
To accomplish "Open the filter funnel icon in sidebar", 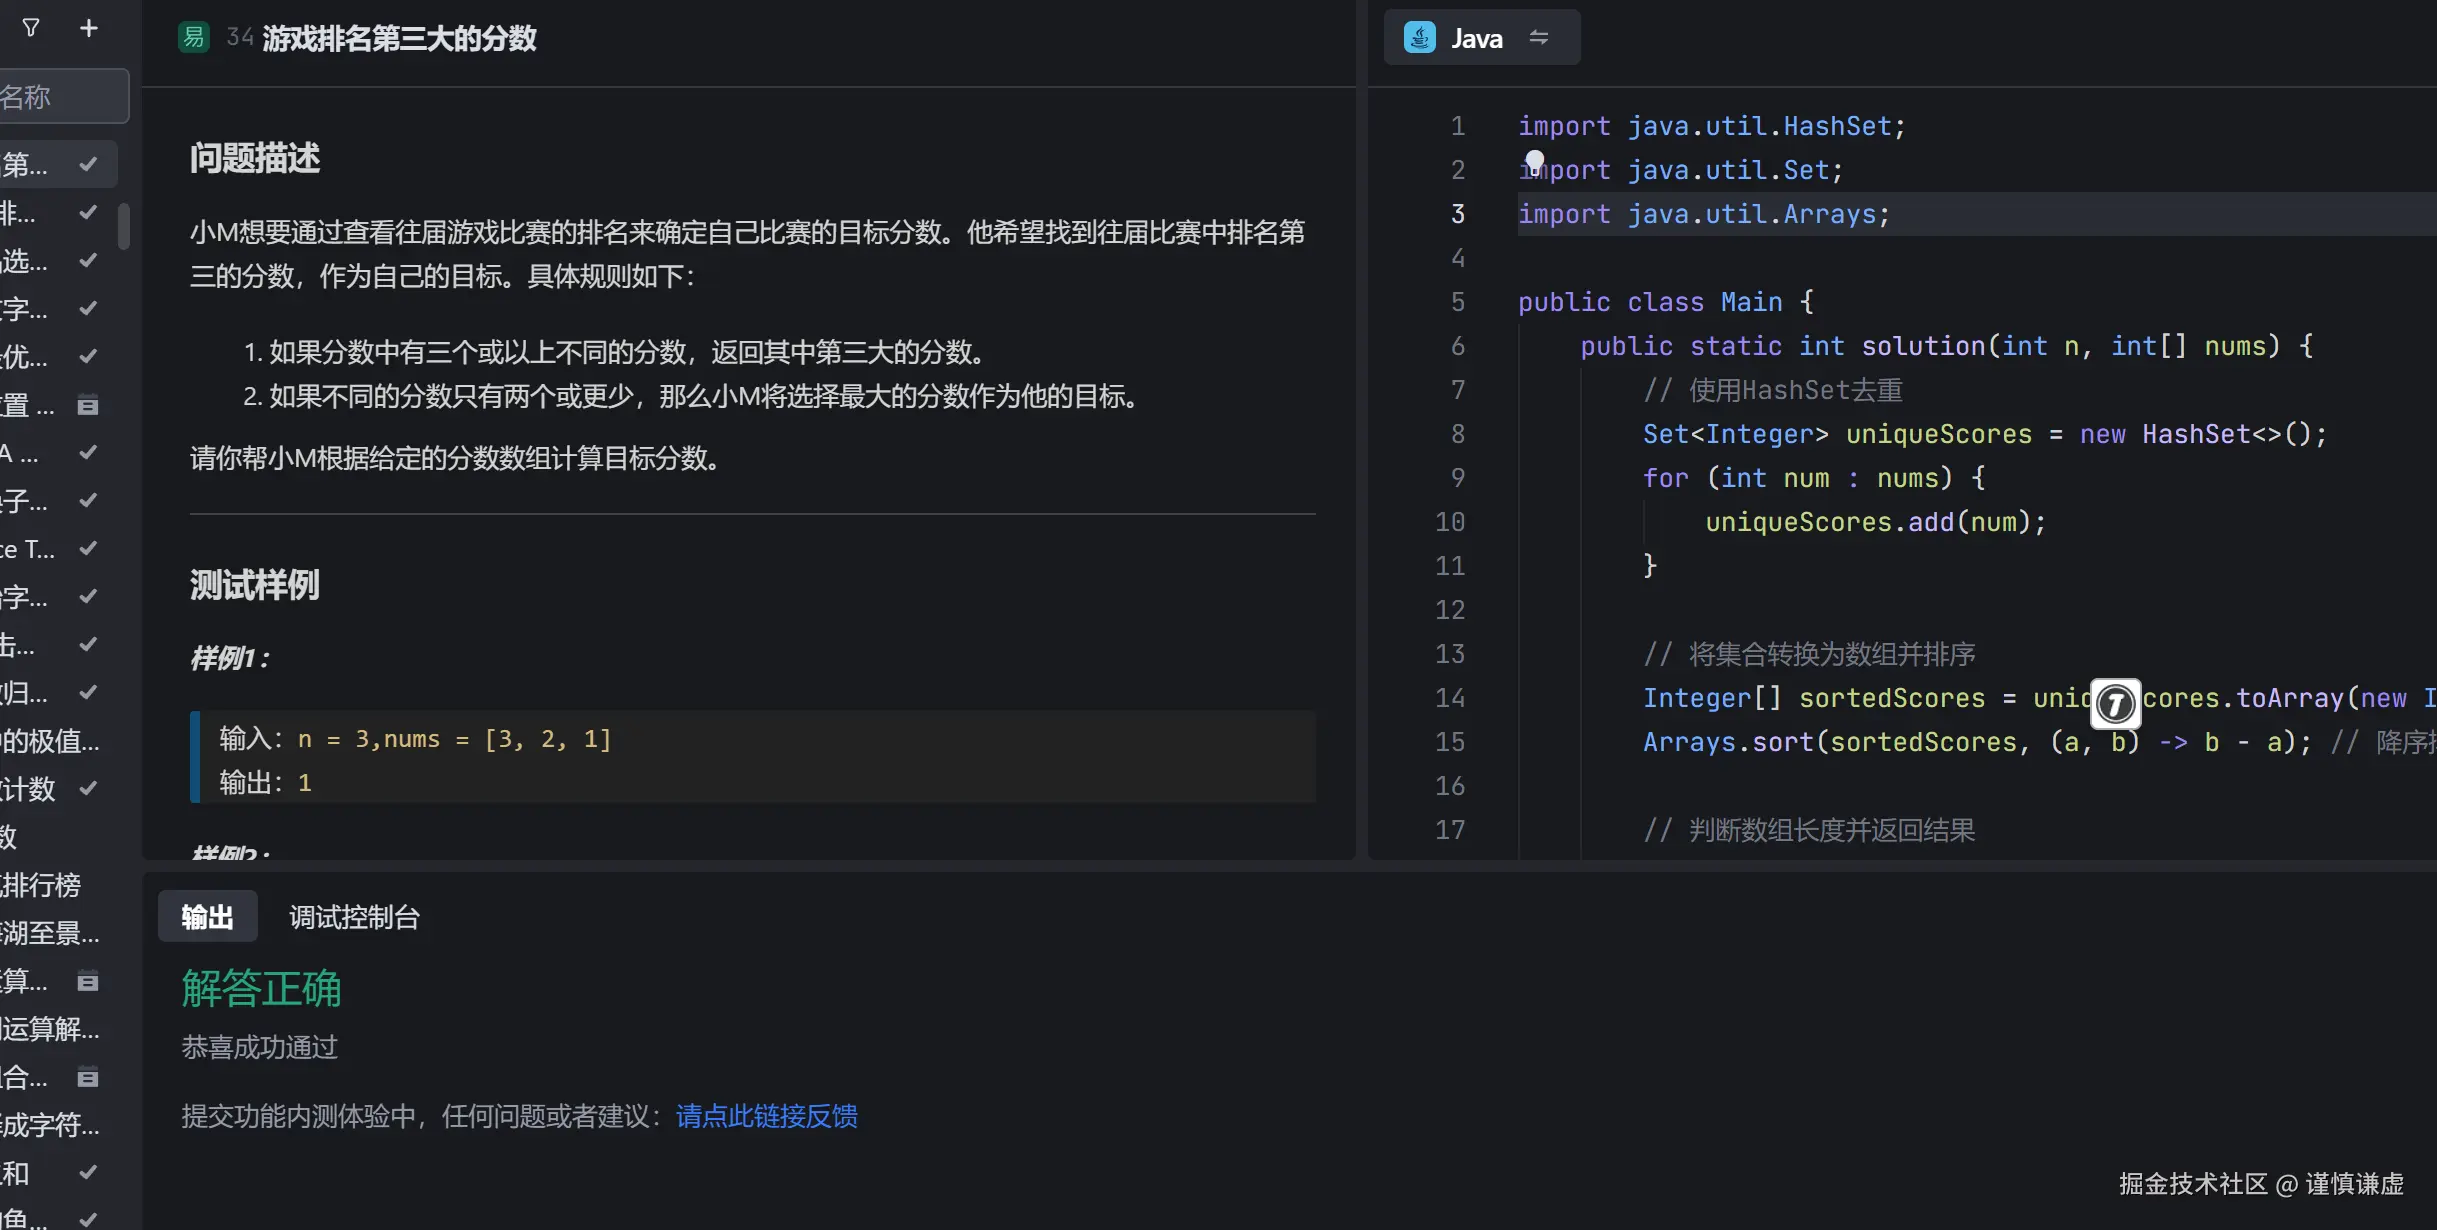I will coord(30,28).
